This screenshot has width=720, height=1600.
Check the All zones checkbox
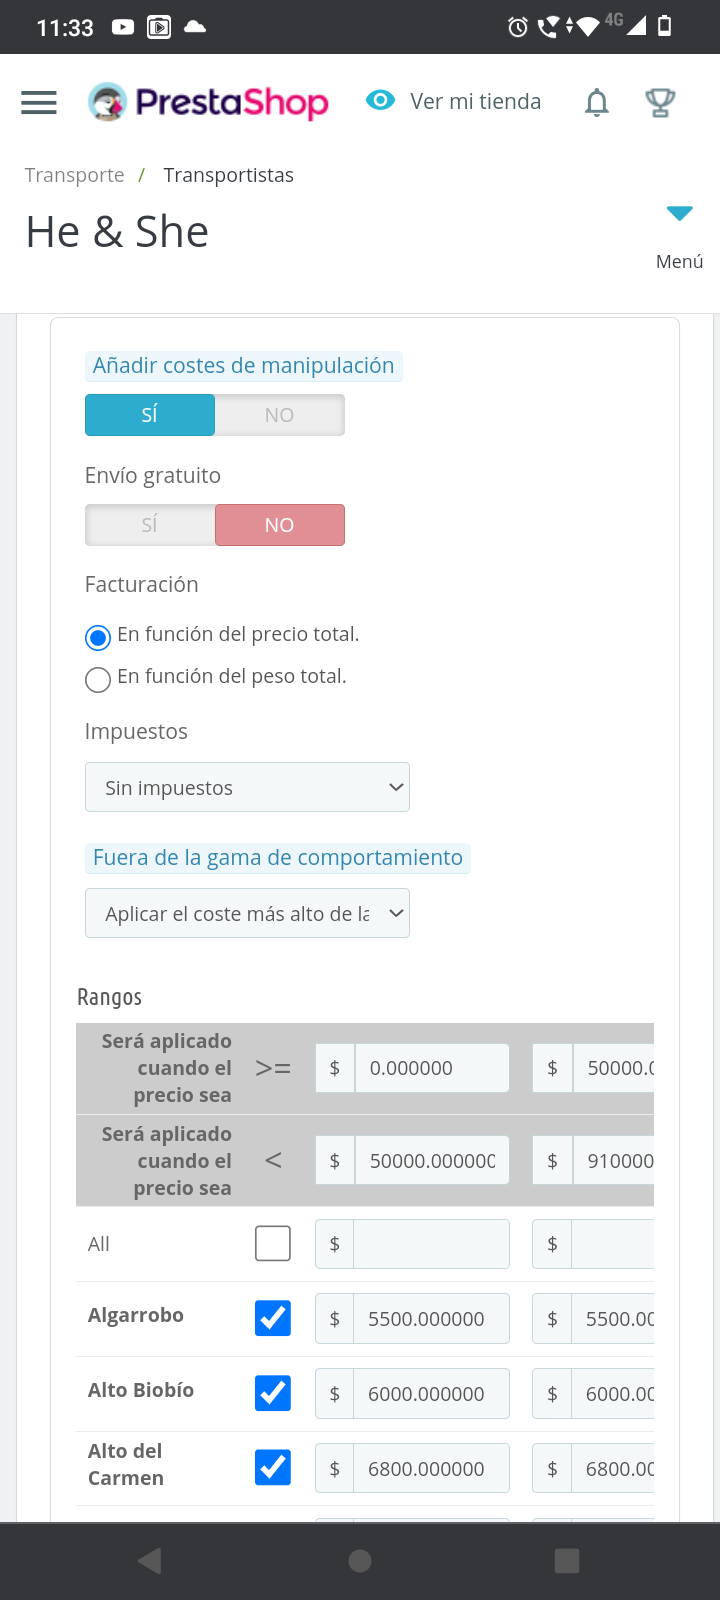273,1244
